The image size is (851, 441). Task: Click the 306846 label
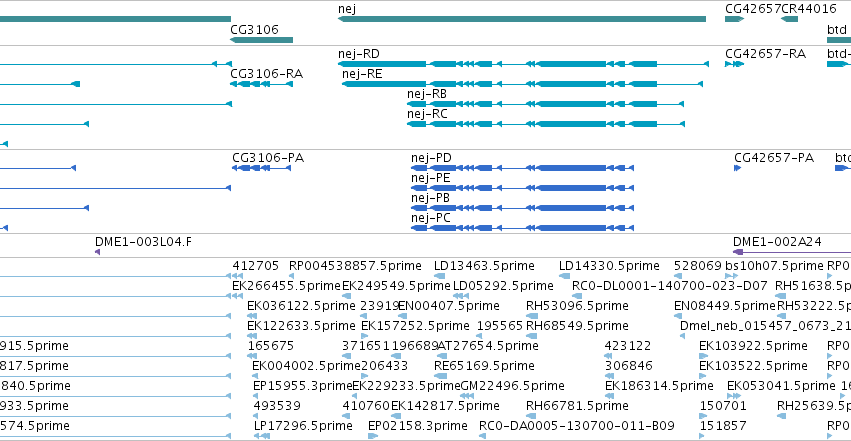pos(628,366)
